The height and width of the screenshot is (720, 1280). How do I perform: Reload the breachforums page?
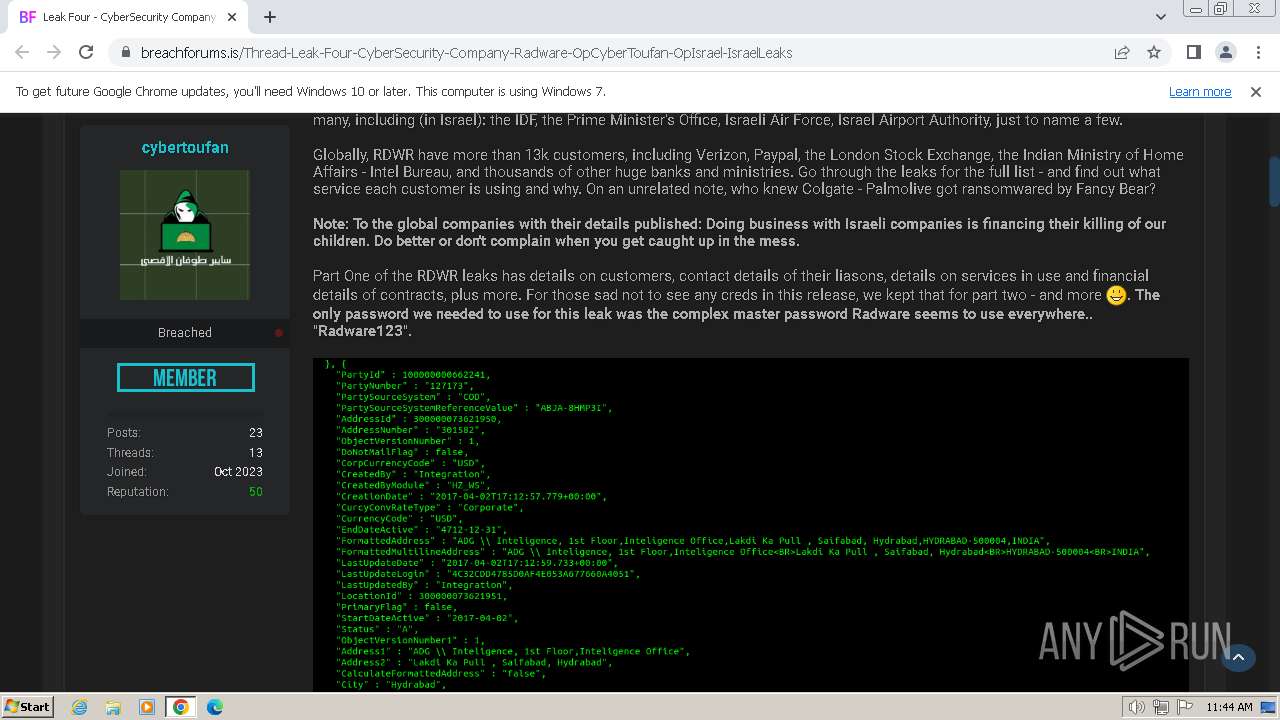point(86,52)
